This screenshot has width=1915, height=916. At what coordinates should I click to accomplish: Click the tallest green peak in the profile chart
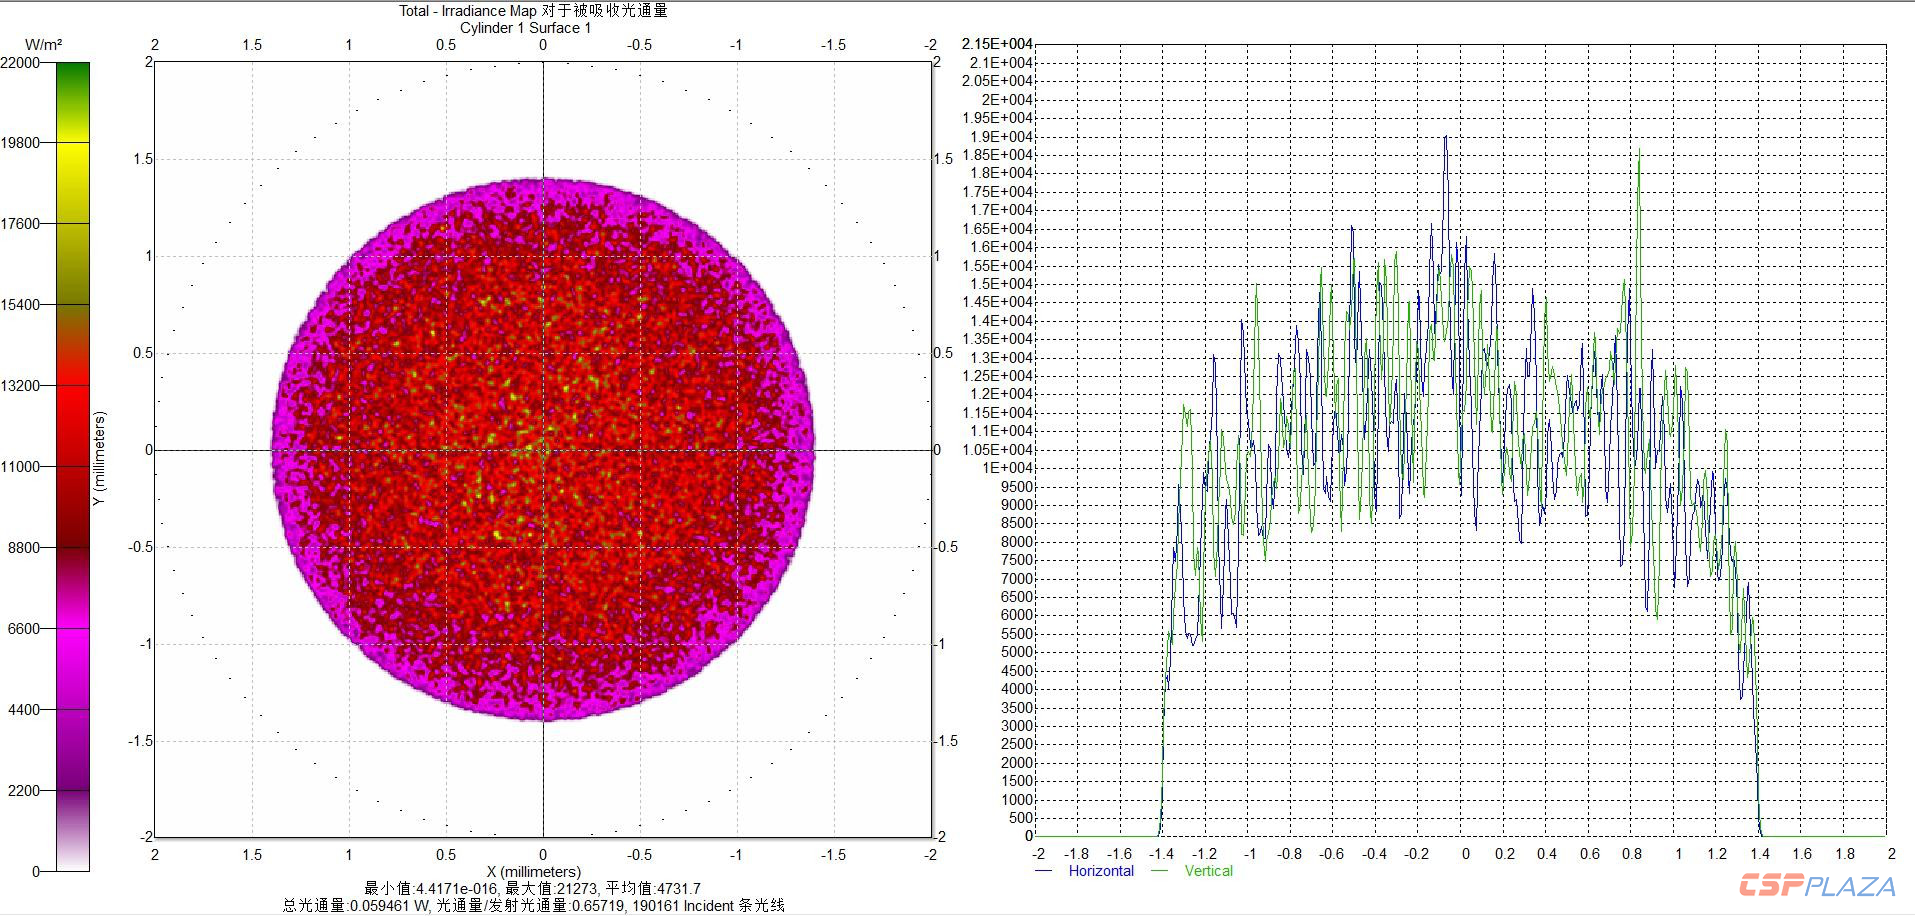(x=1640, y=152)
